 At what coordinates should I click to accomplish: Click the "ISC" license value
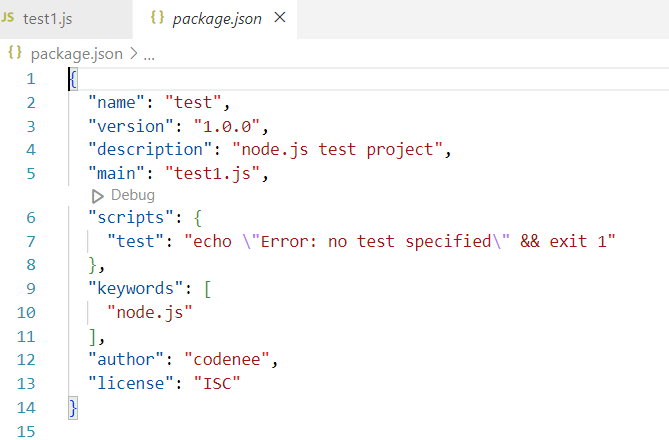click(217, 383)
